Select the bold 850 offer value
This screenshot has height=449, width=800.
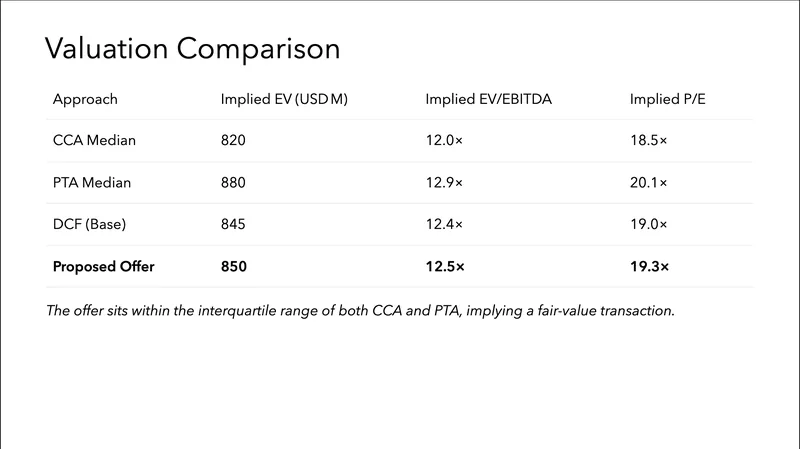(x=233, y=267)
